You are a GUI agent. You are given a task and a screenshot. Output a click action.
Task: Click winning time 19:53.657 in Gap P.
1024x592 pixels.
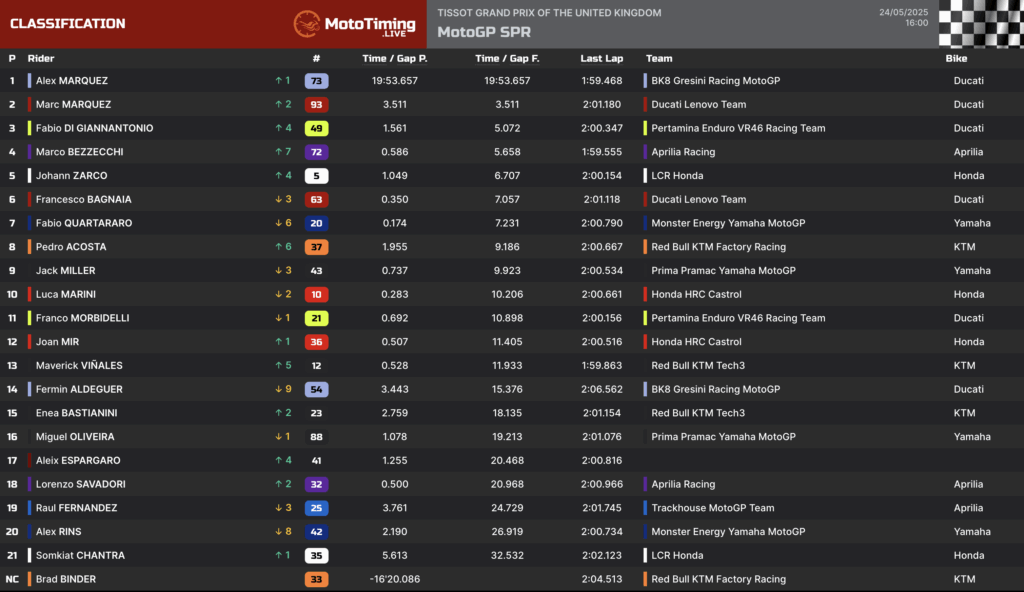394,80
